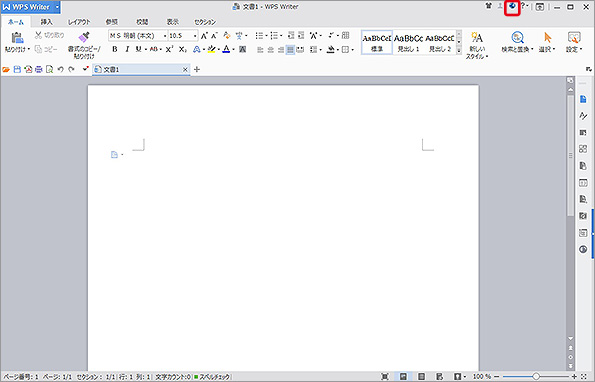Toggle spell check in status bar
This screenshot has width=595, height=382.
point(212,377)
